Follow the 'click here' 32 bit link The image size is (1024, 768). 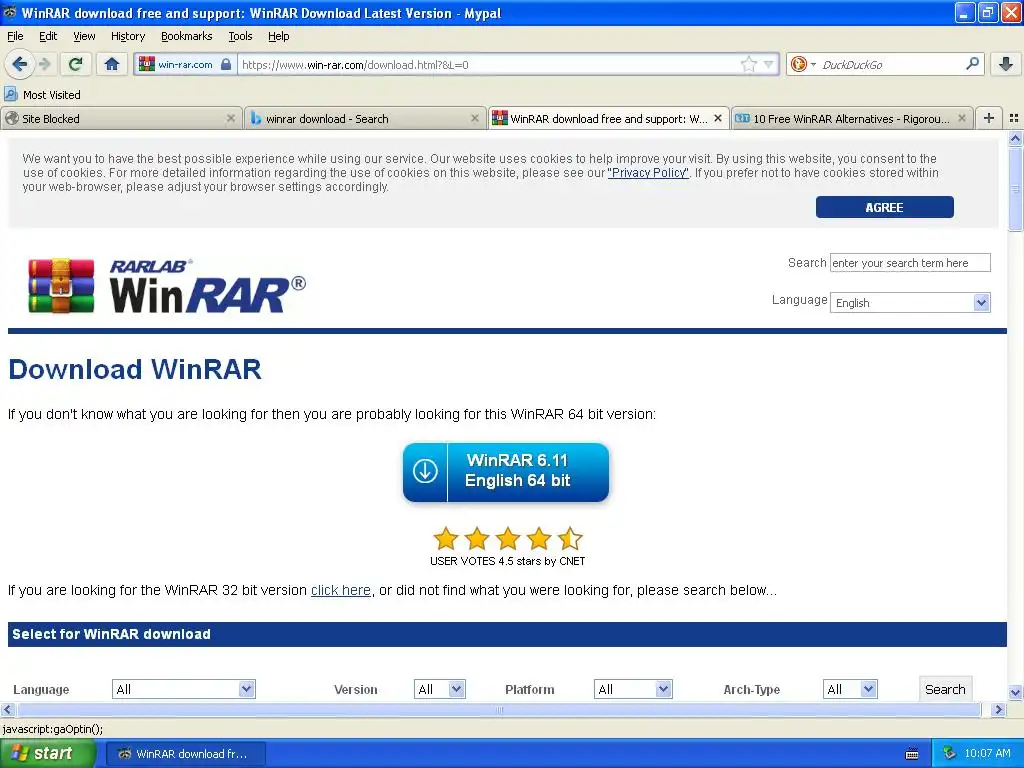point(341,590)
